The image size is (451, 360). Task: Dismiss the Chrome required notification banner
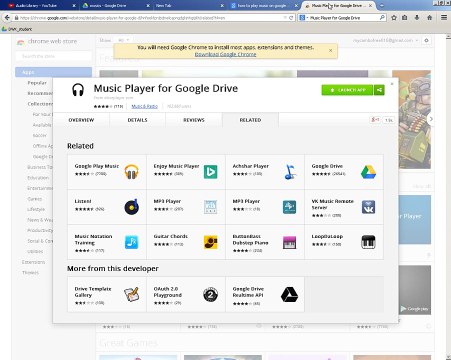coord(330,50)
